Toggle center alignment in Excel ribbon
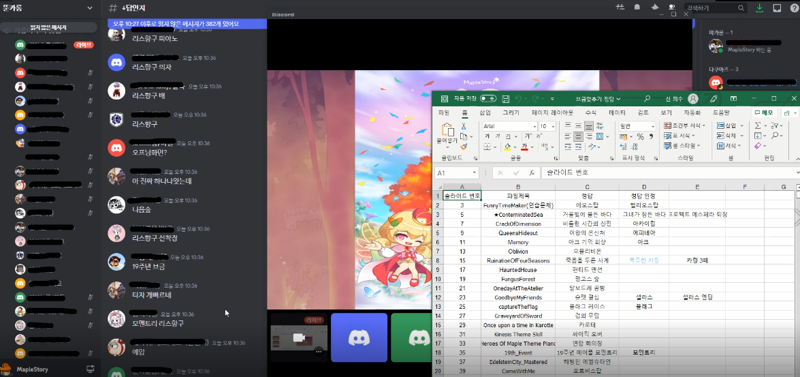The height and width of the screenshot is (377, 800). [x=578, y=136]
